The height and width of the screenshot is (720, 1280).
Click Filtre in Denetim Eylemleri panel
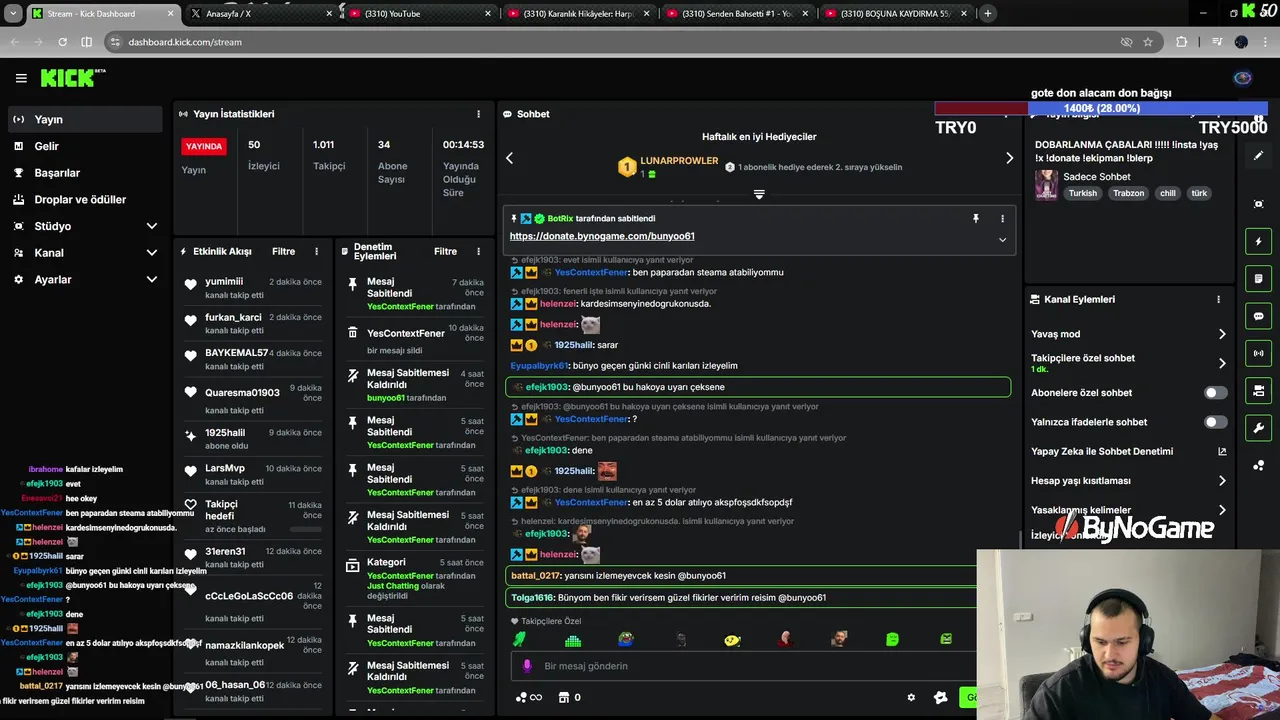[446, 251]
